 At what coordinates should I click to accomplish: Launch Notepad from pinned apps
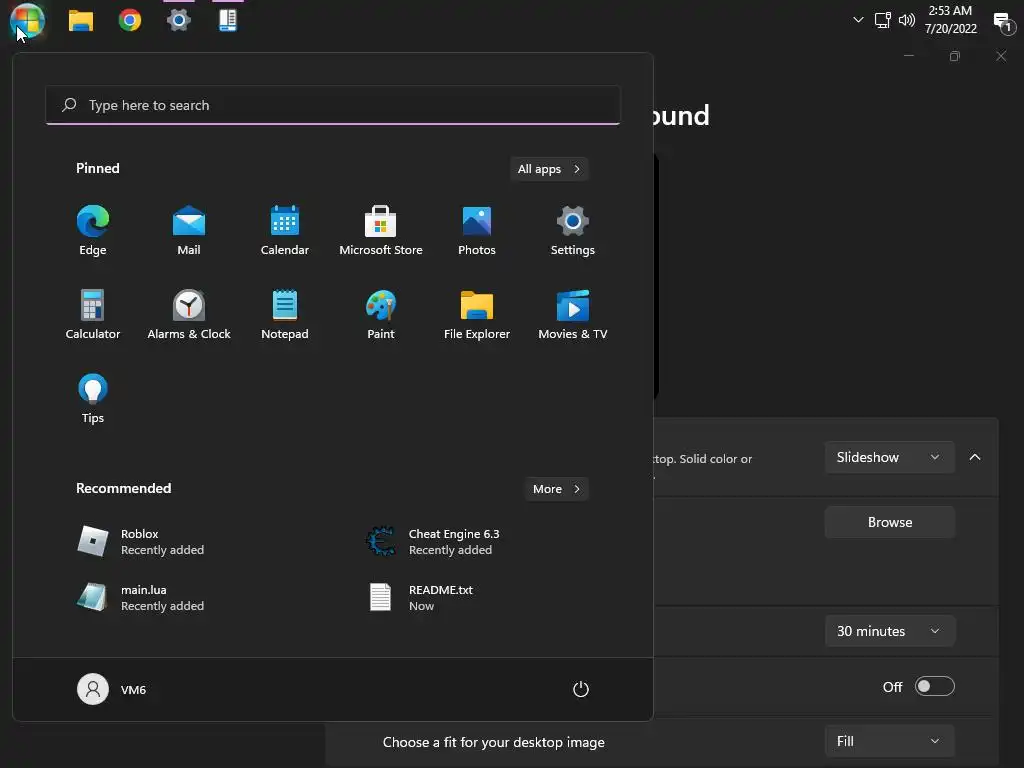(285, 314)
